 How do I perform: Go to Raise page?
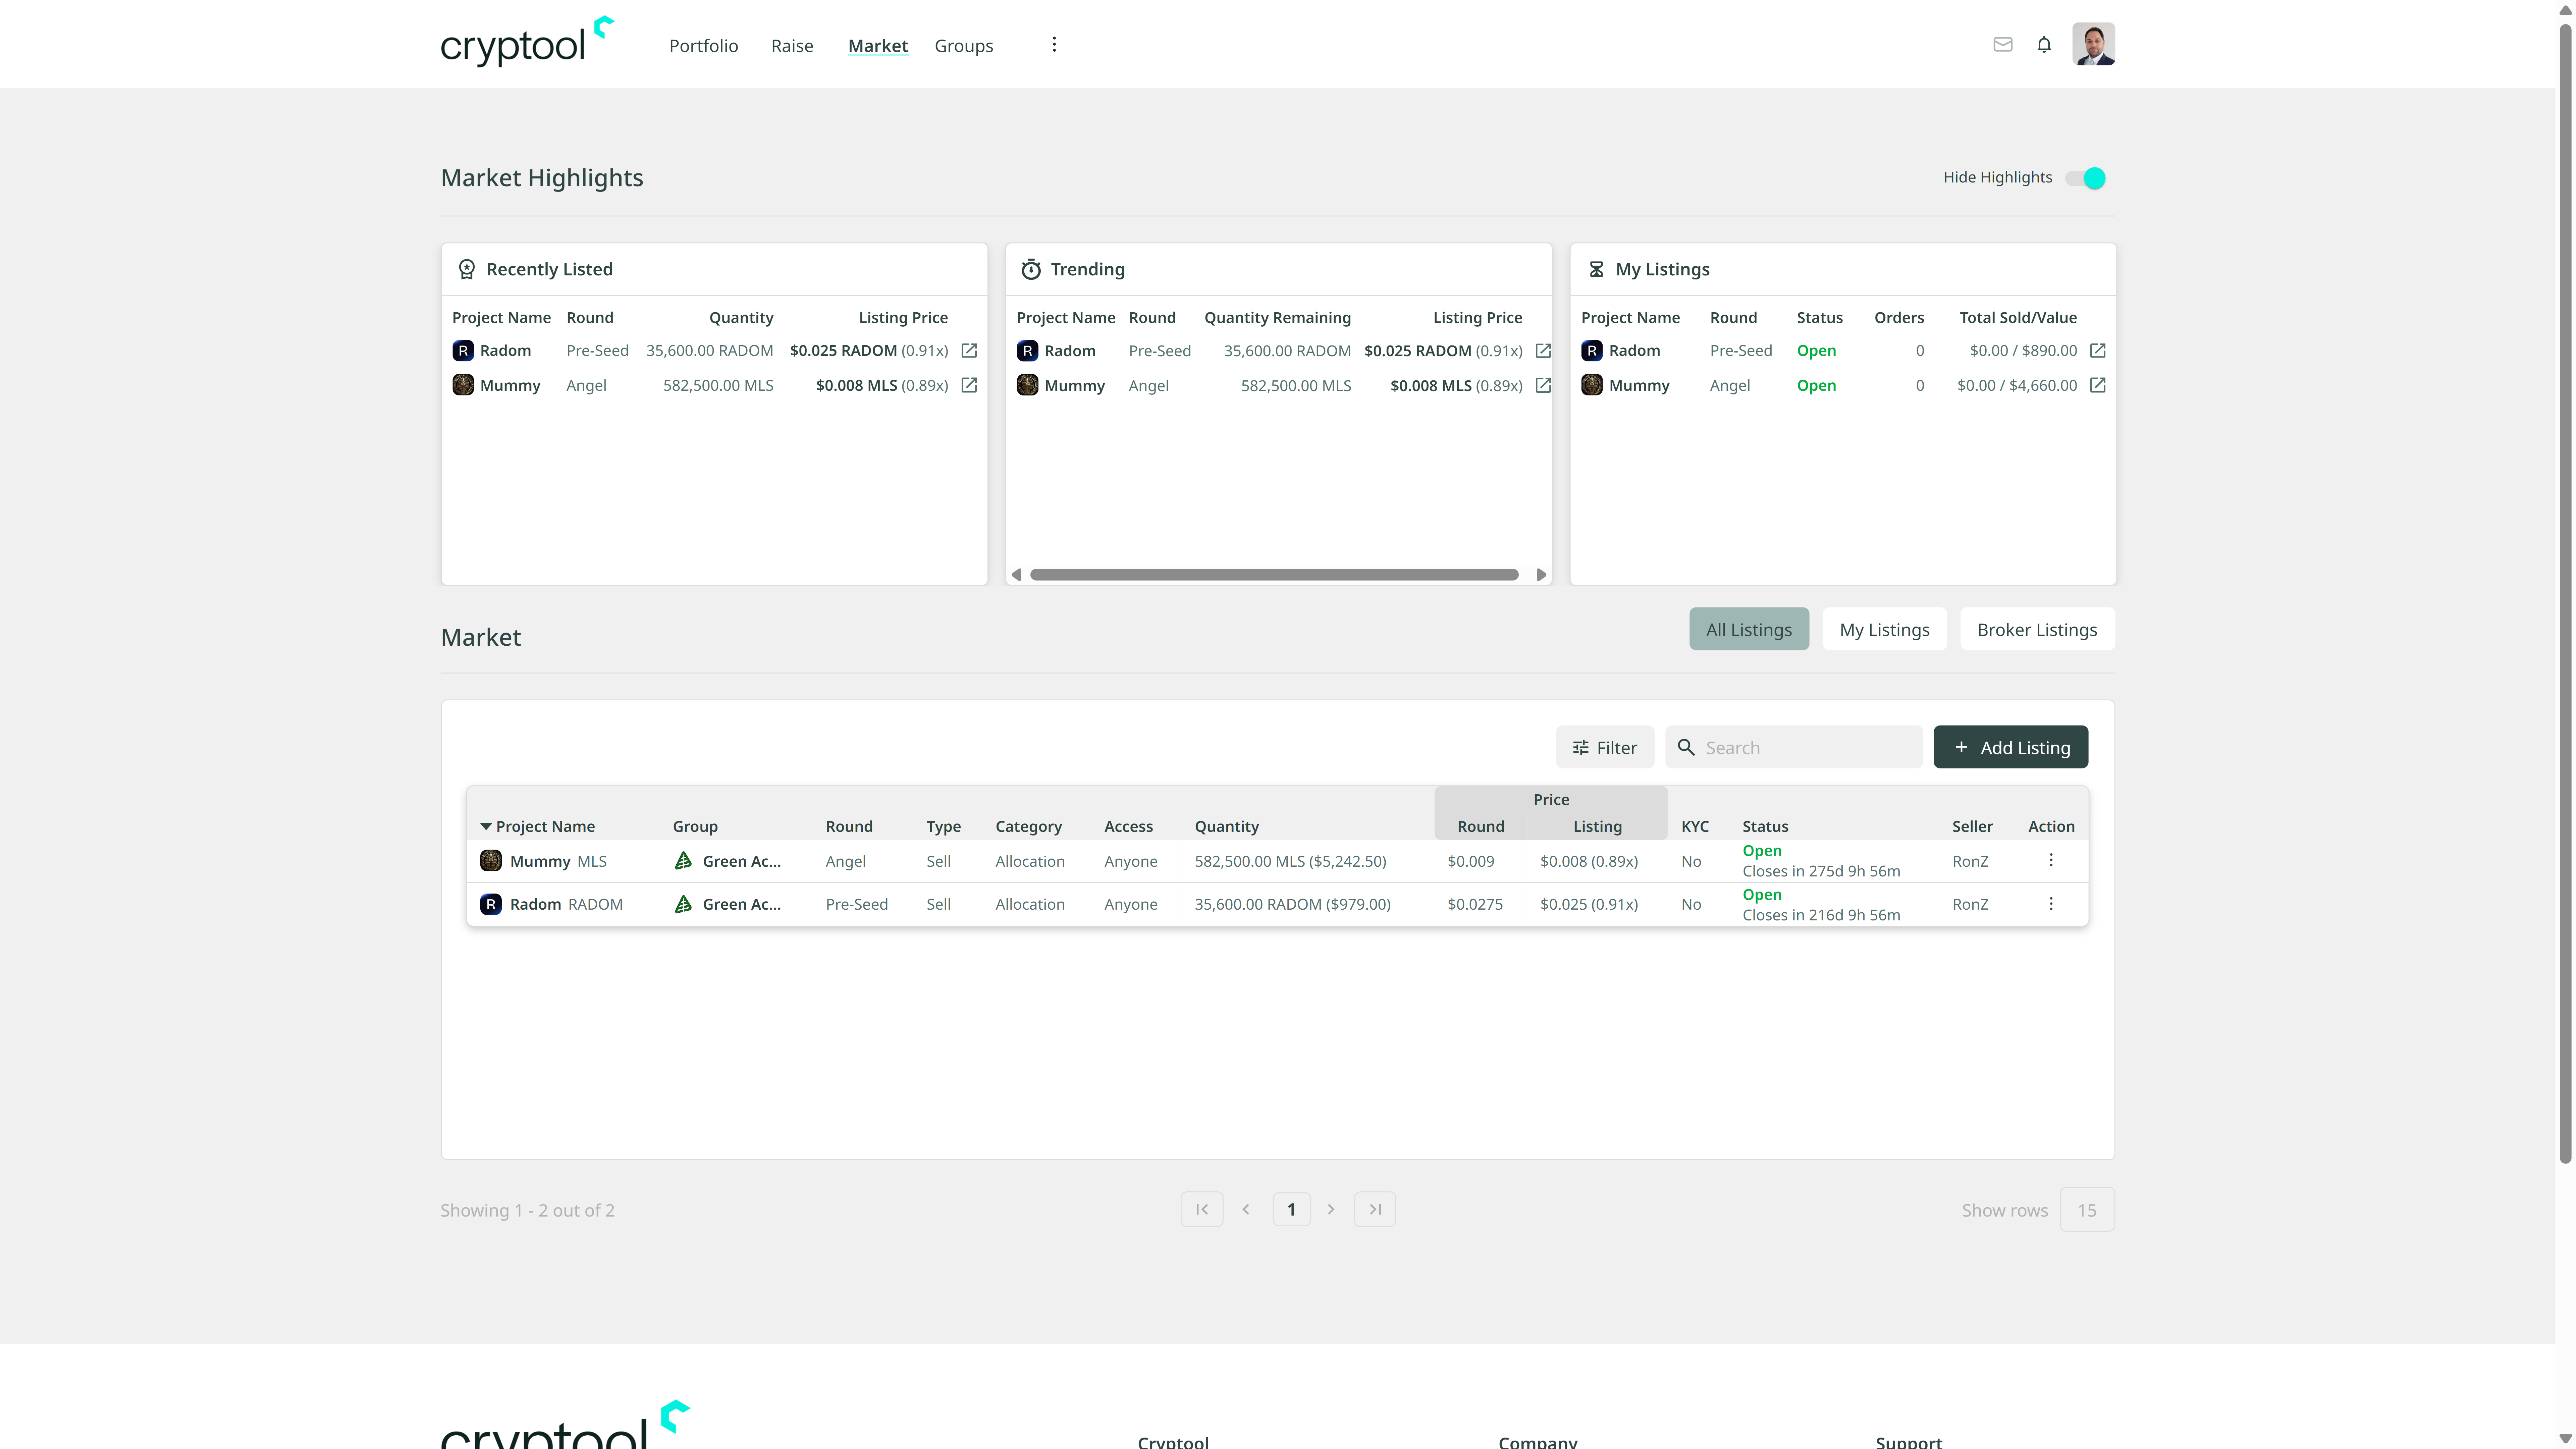[792, 46]
